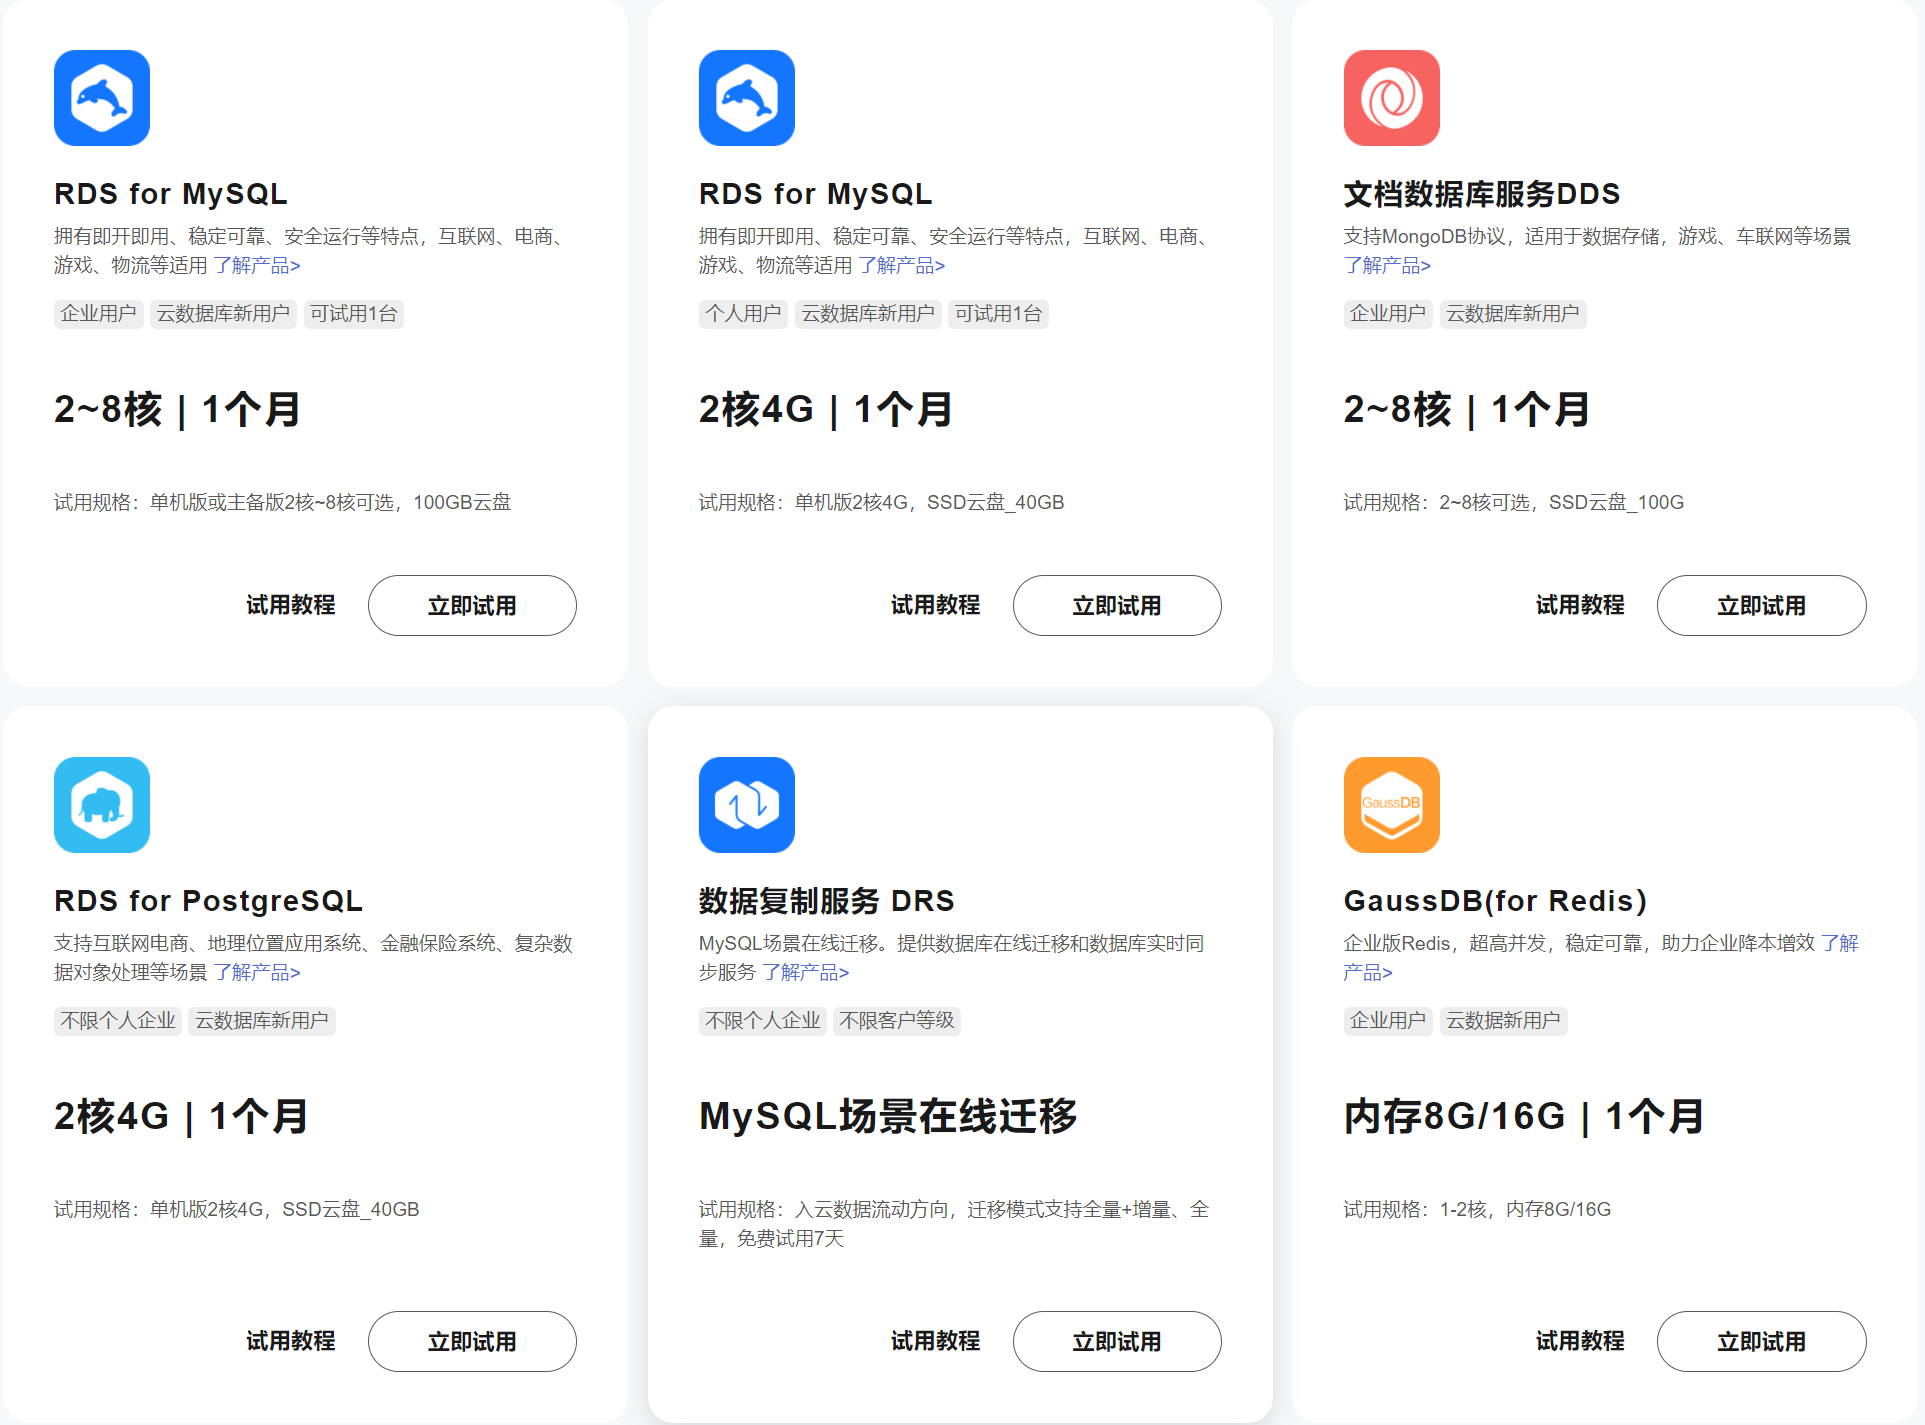The height and width of the screenshot is (1425, 1925).
Task: Click the 可试用1台 tag on the 企业用户 MySQL card
Action: (x=353, y=314)
